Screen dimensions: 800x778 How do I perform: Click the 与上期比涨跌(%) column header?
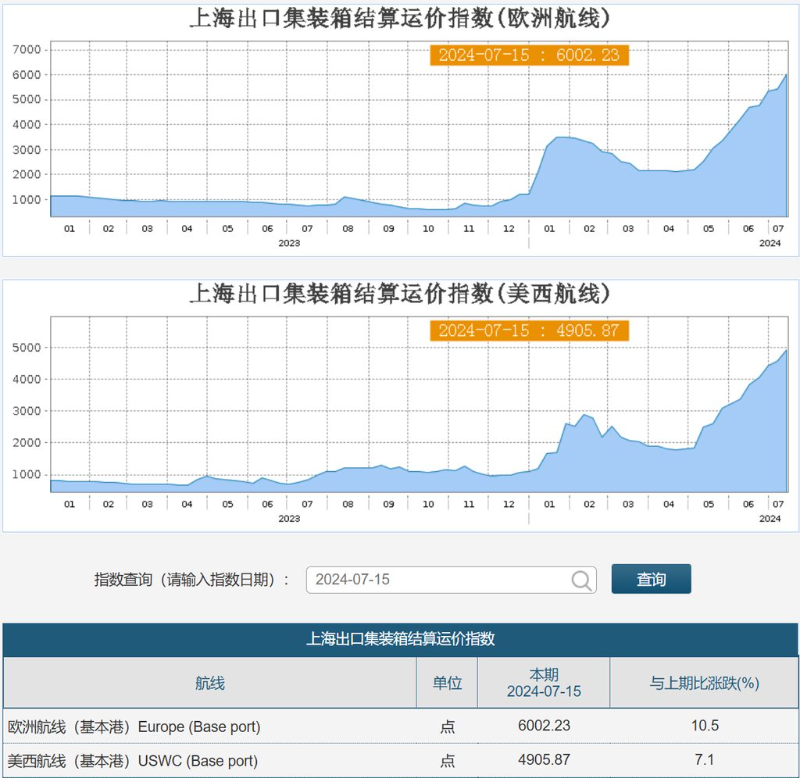704,683
